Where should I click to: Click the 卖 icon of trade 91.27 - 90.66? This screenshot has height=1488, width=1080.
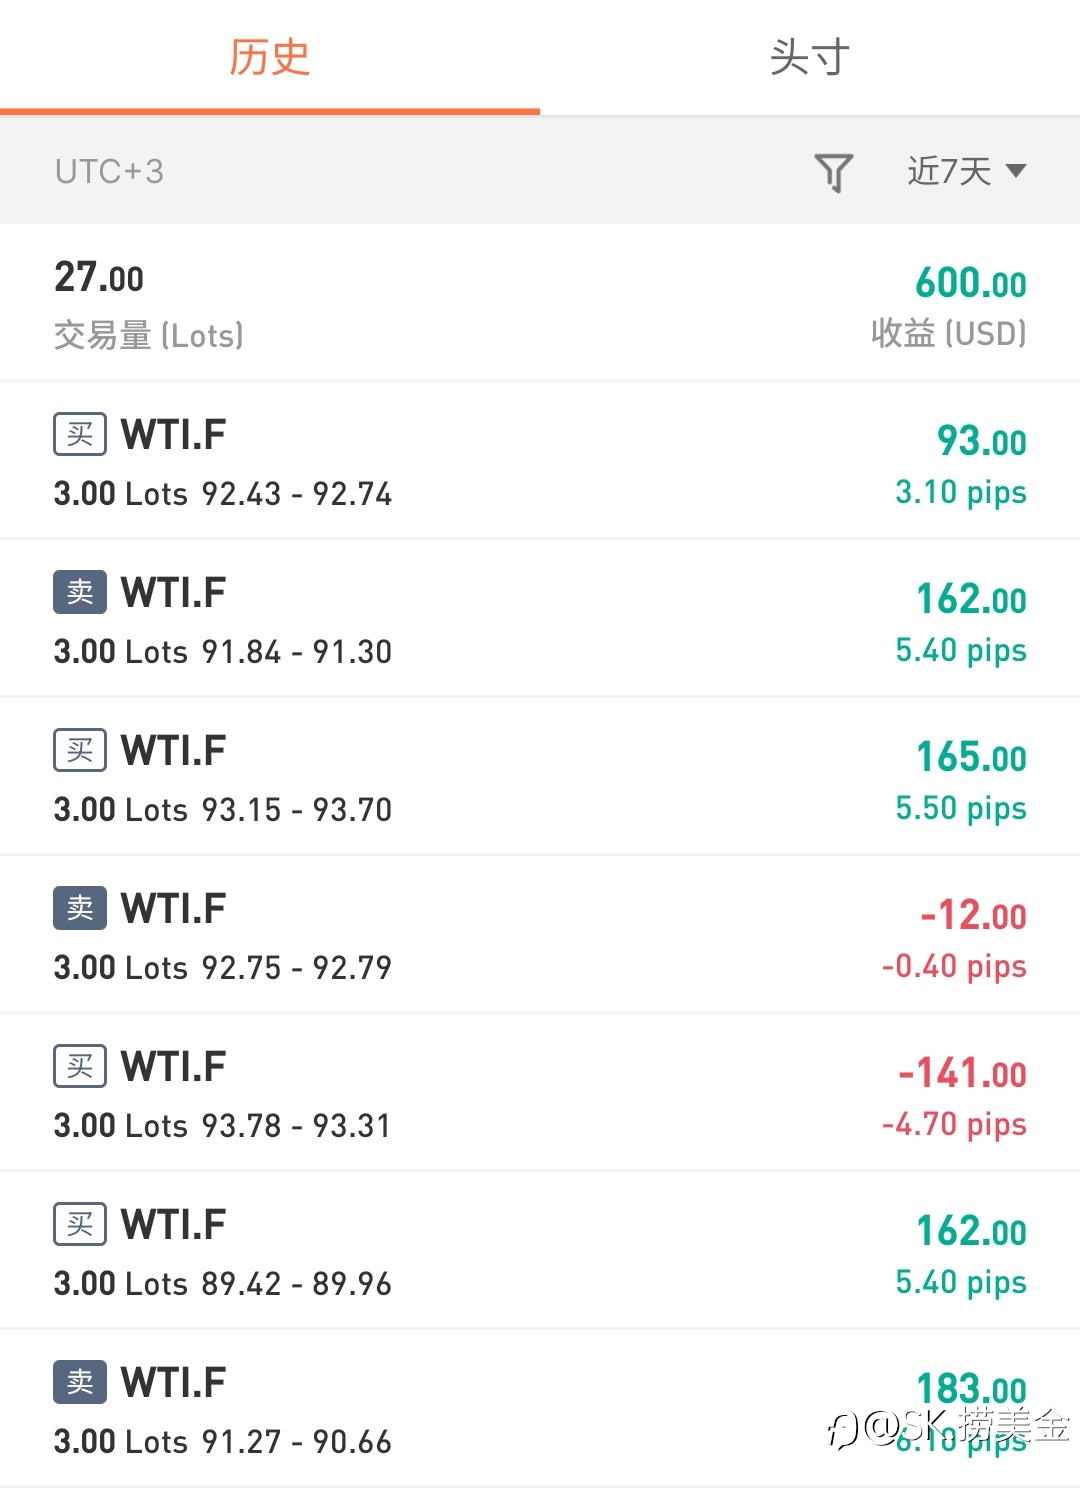click(80, 1382)
